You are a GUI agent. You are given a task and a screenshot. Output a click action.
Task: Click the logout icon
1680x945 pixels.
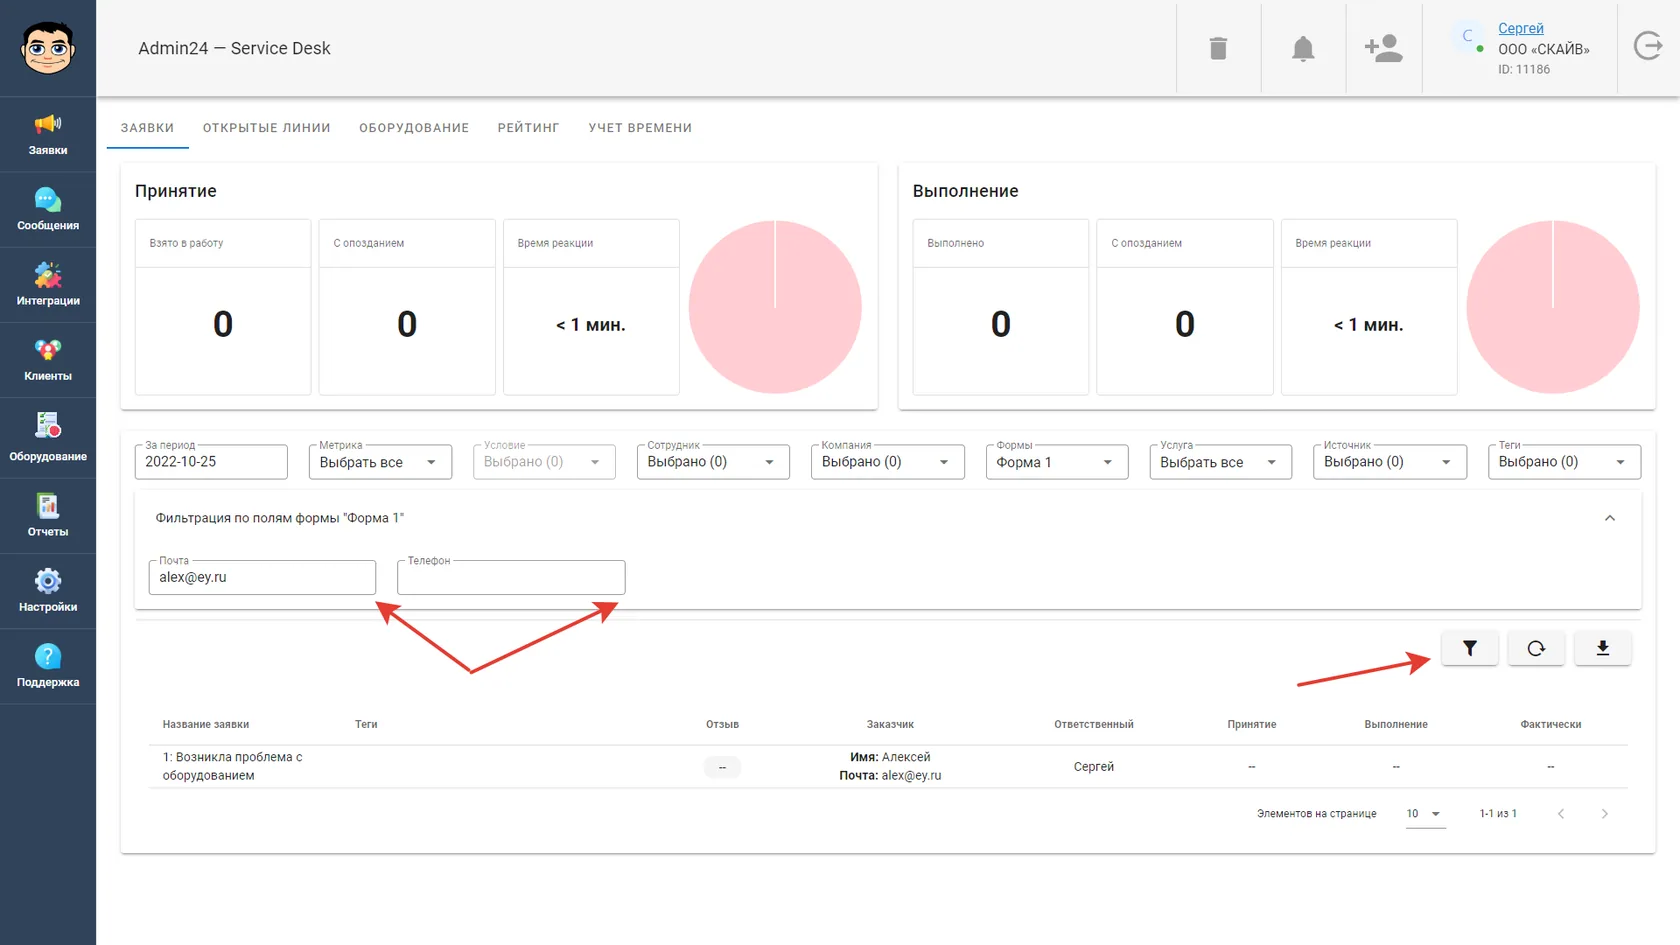[x=1648, y=46]
